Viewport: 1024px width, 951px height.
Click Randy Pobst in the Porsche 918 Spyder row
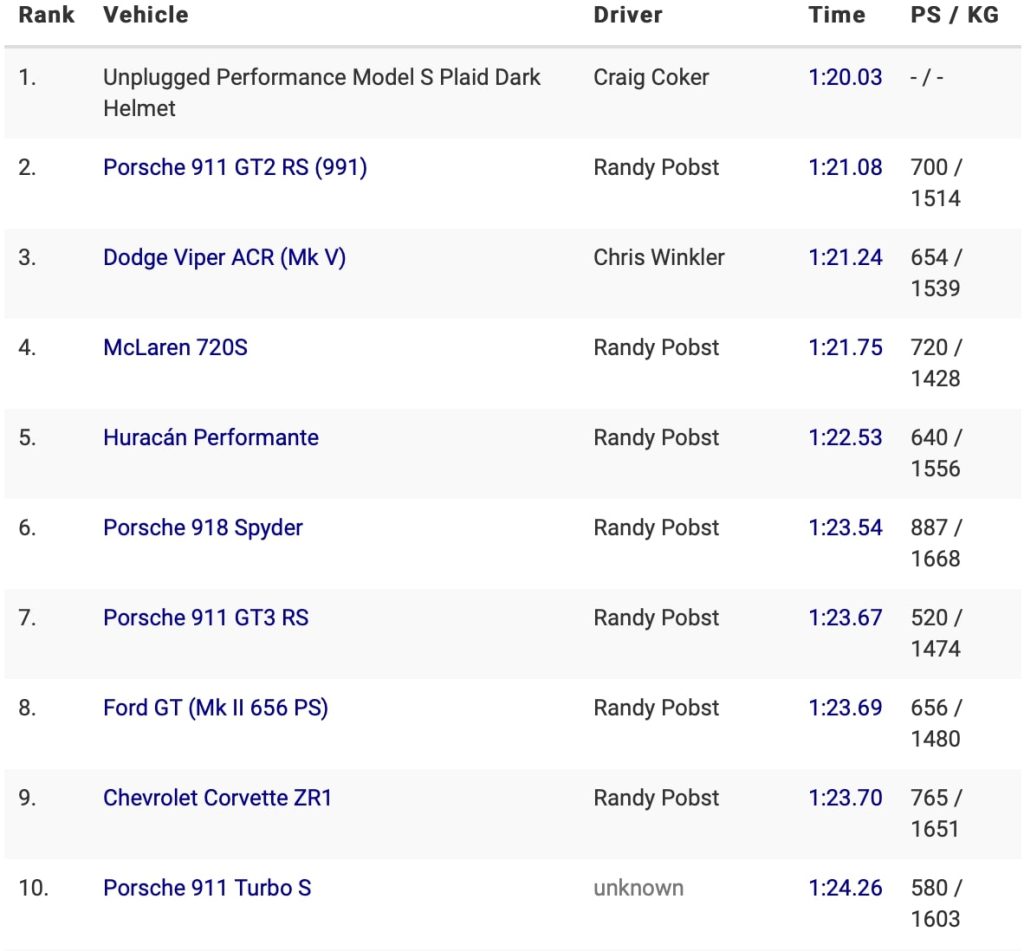656,528
